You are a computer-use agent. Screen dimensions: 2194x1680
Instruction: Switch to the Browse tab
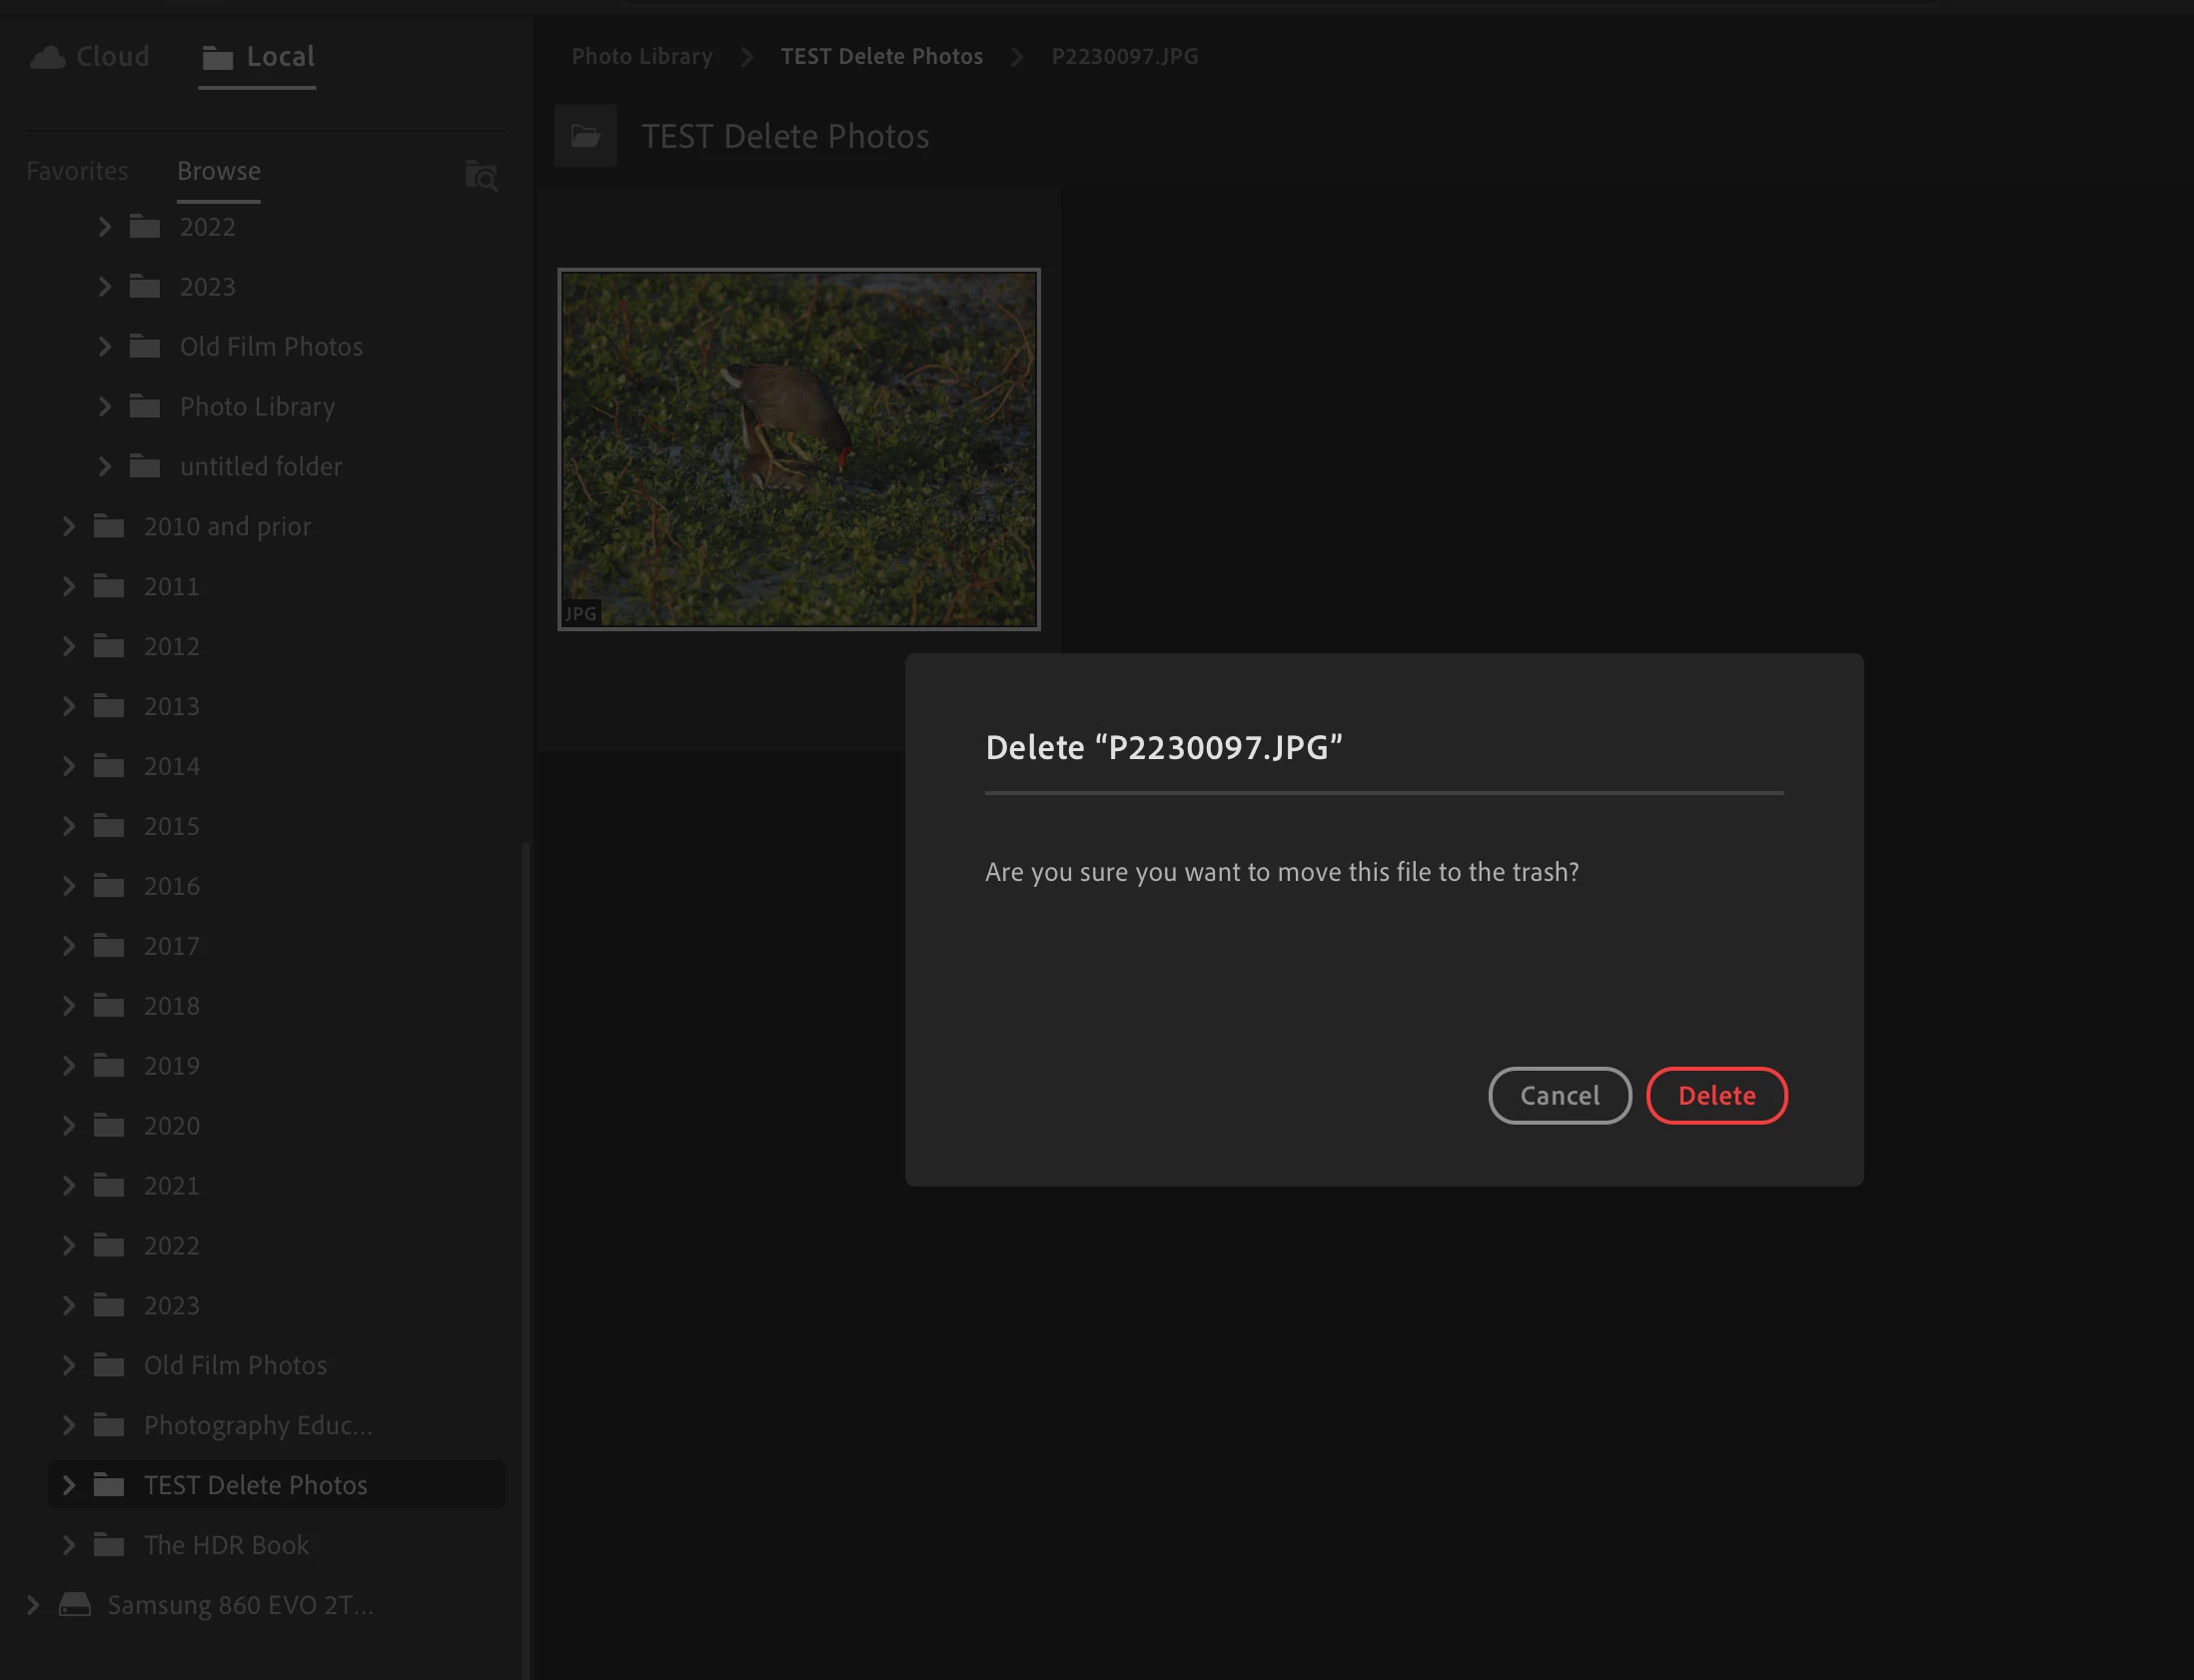(x=218, y=171)
